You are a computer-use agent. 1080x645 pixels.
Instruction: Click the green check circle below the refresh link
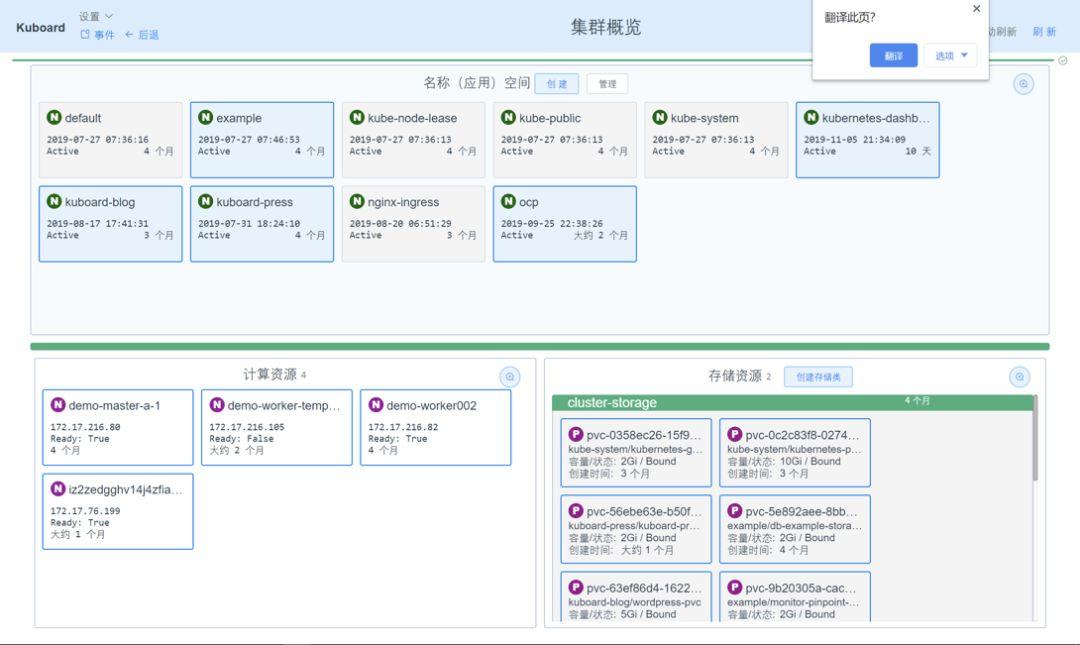pyautogui.click(x=1060, y=62)
